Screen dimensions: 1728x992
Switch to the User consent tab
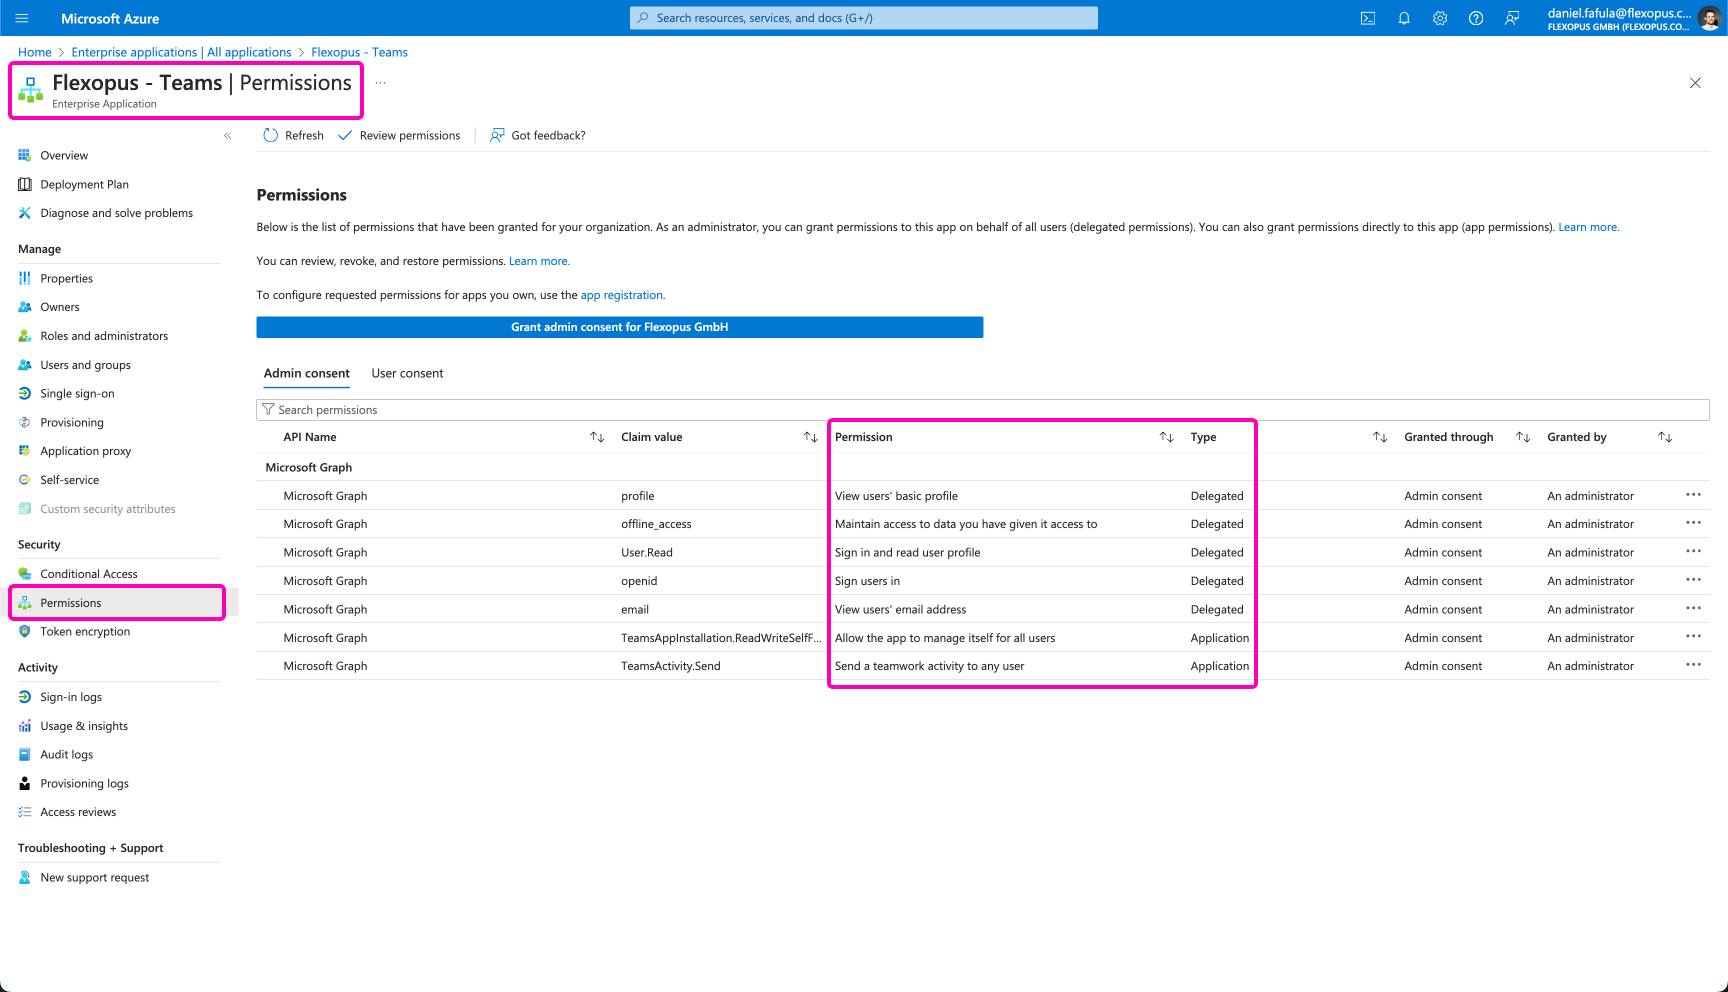tap(407, 373)
